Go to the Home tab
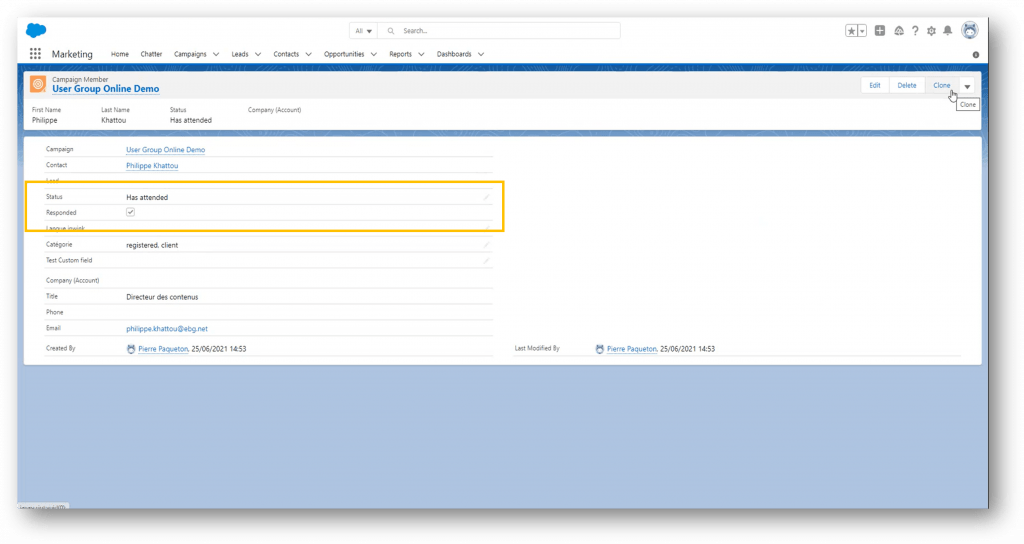This screenshot has width=1024, height=544. pos(120,54)
